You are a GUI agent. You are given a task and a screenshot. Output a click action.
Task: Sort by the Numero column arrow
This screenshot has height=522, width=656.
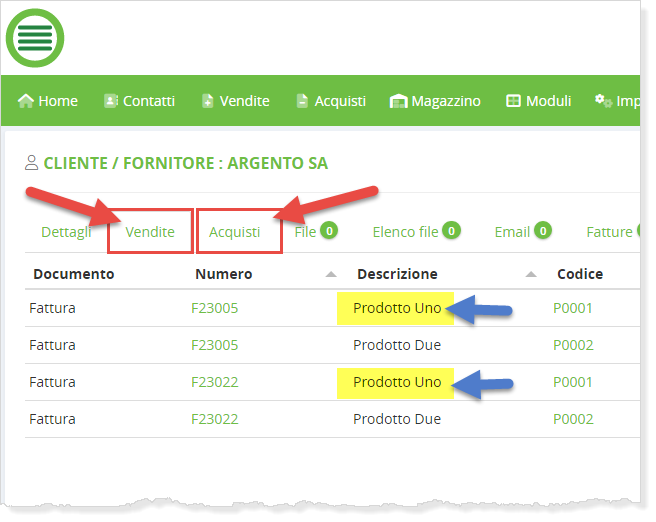331,274
